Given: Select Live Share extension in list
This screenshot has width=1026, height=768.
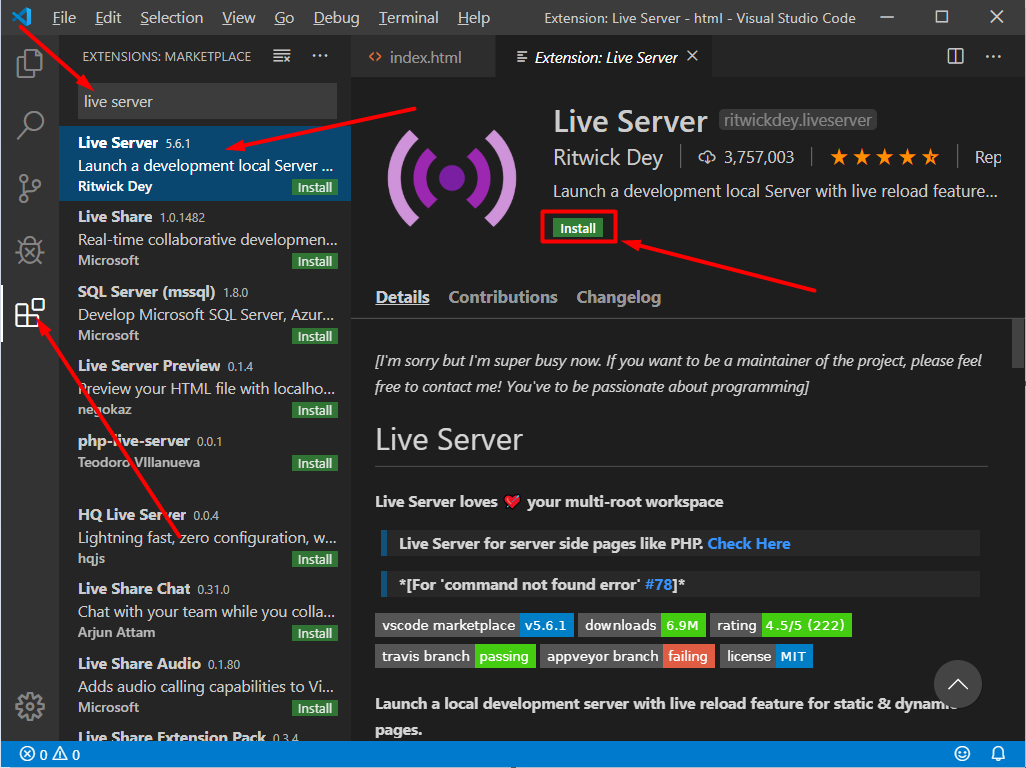Looking at the screenshot, I should pos(205,237).
